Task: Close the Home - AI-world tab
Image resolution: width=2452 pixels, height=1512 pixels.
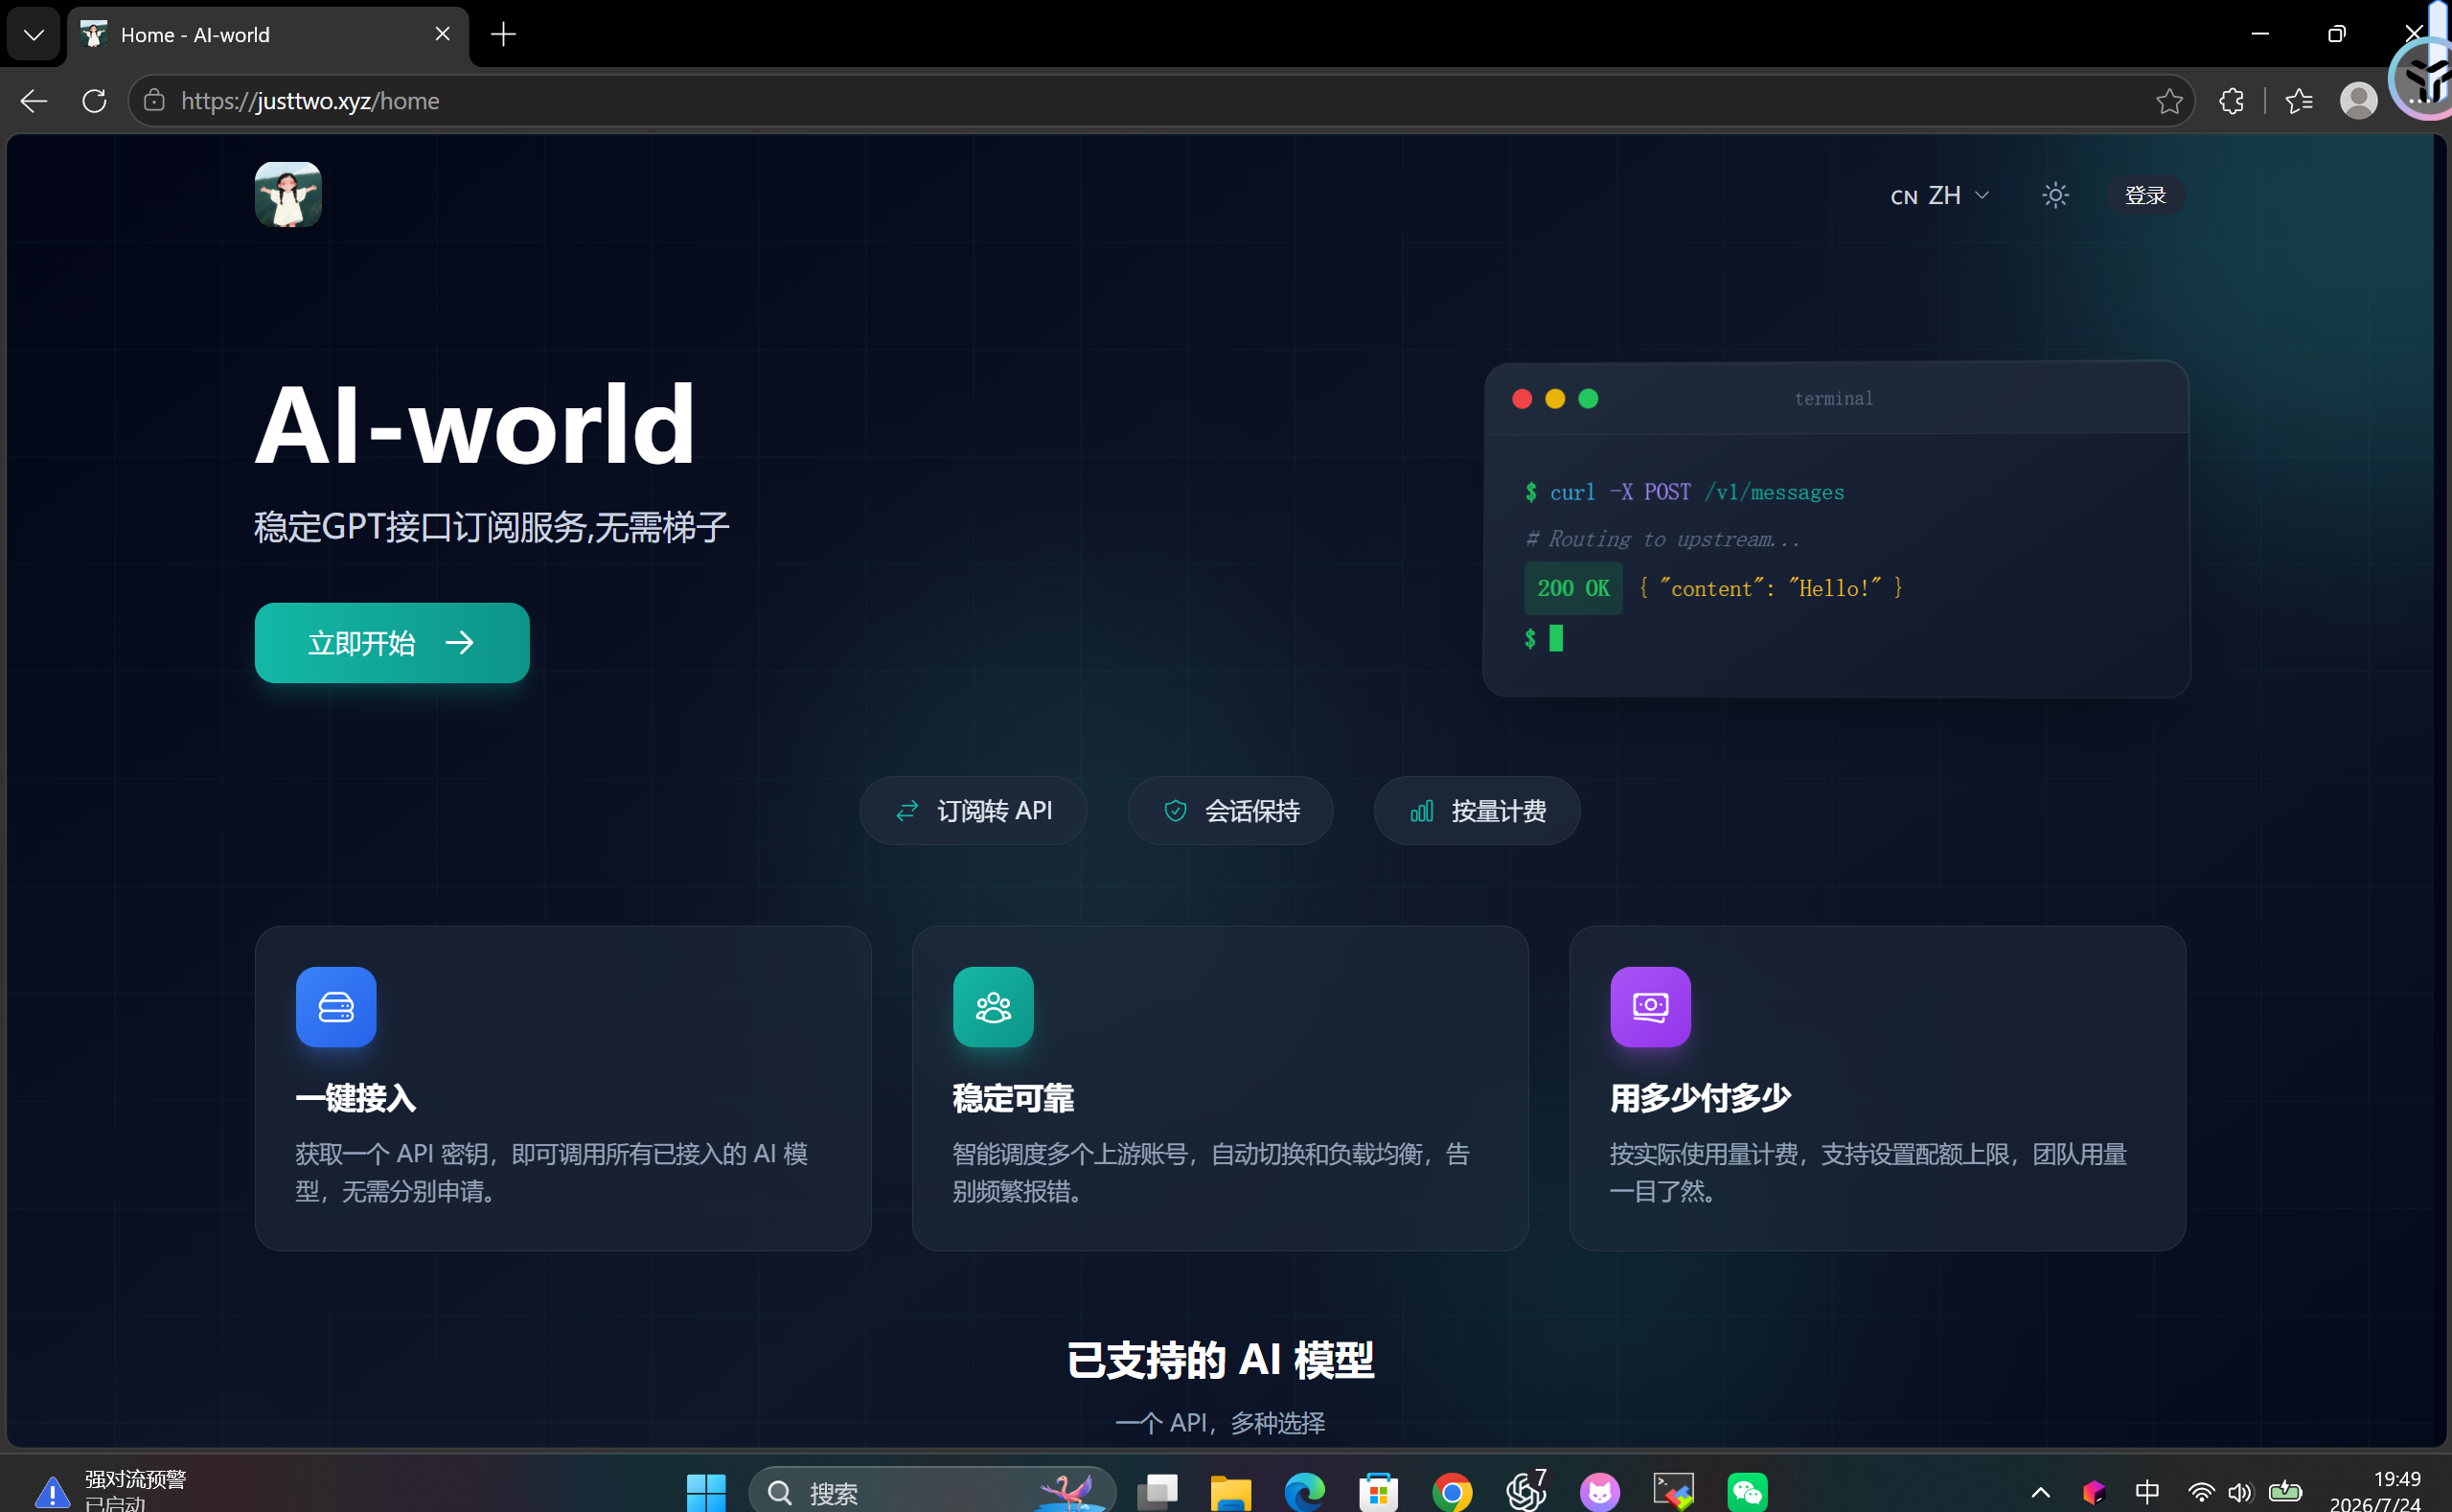Action: pos(442,35)
